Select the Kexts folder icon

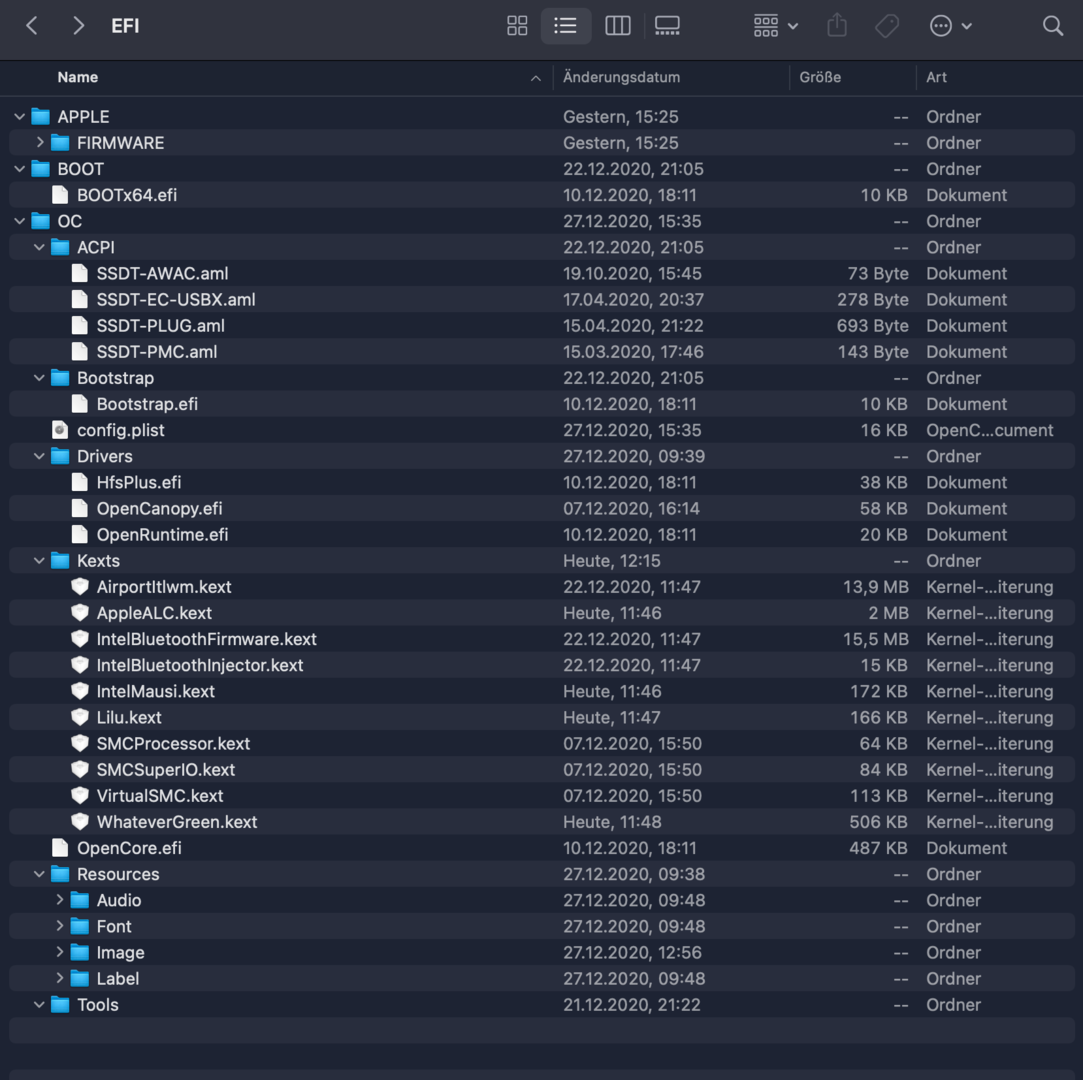pos(61,561)
